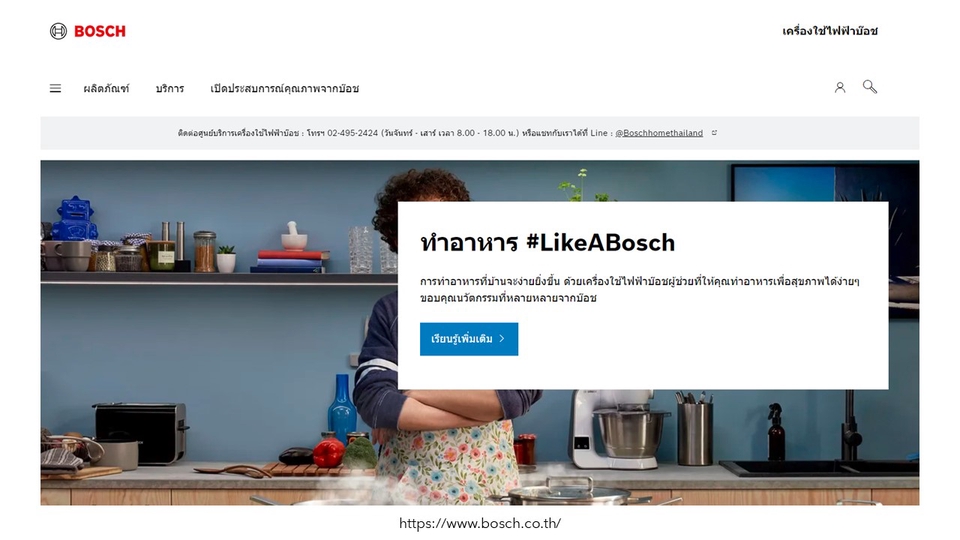Click the arrow chevron on เรียนรู้เพิ่มเติม button
This screenshot has width=960, height=540.
click(502, 339)
